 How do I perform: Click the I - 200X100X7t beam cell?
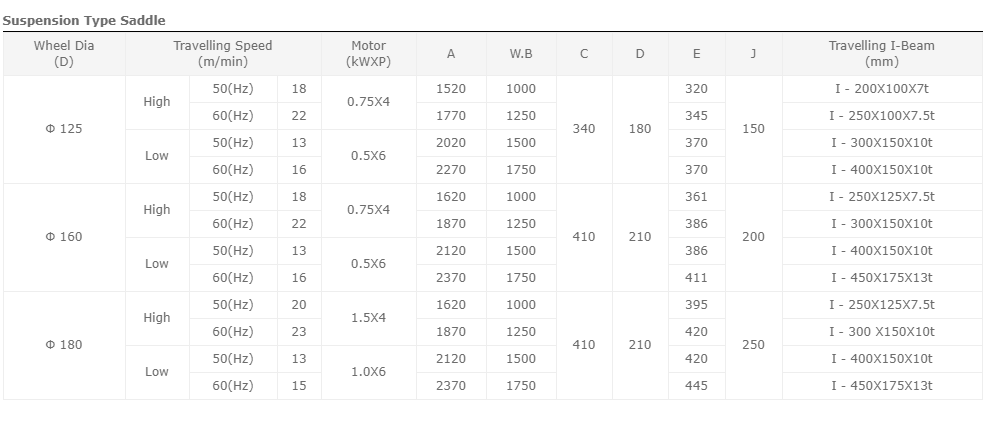coord(882,89)
